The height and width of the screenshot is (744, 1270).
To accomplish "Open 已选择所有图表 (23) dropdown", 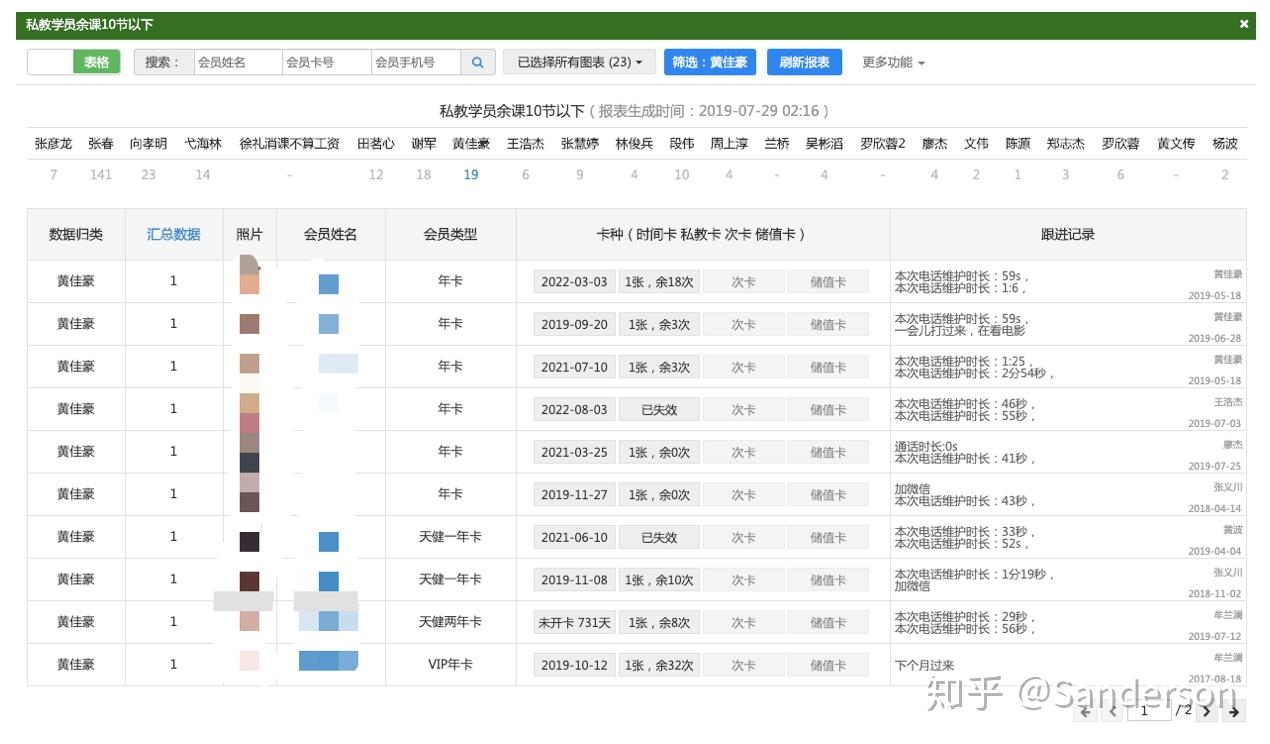I will [579, 62].
